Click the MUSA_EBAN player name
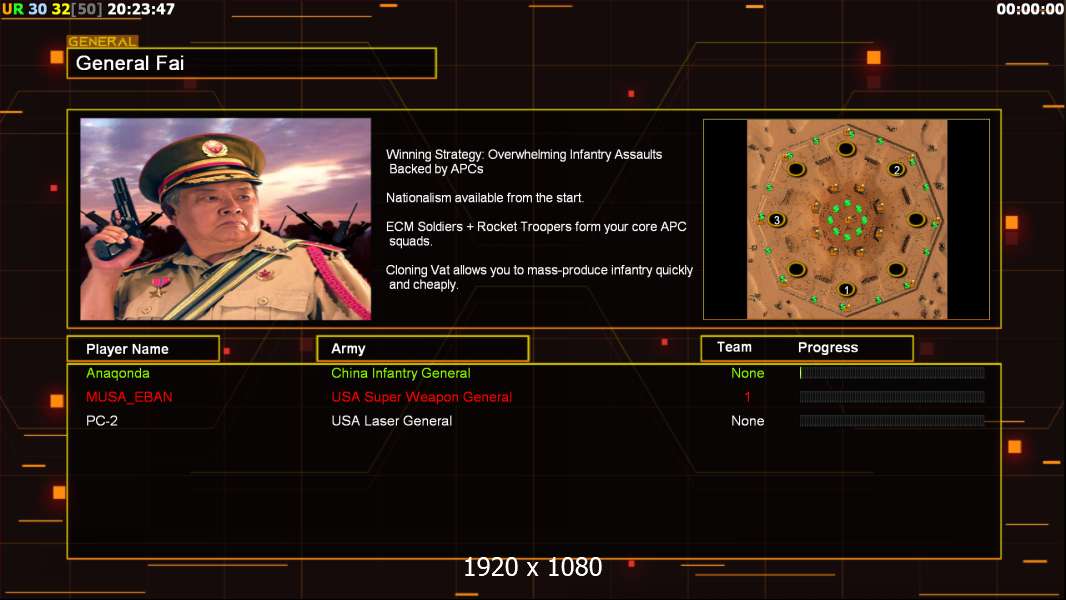The height and width of the screenshot is (600, 1066). click(x=129, y=397)
